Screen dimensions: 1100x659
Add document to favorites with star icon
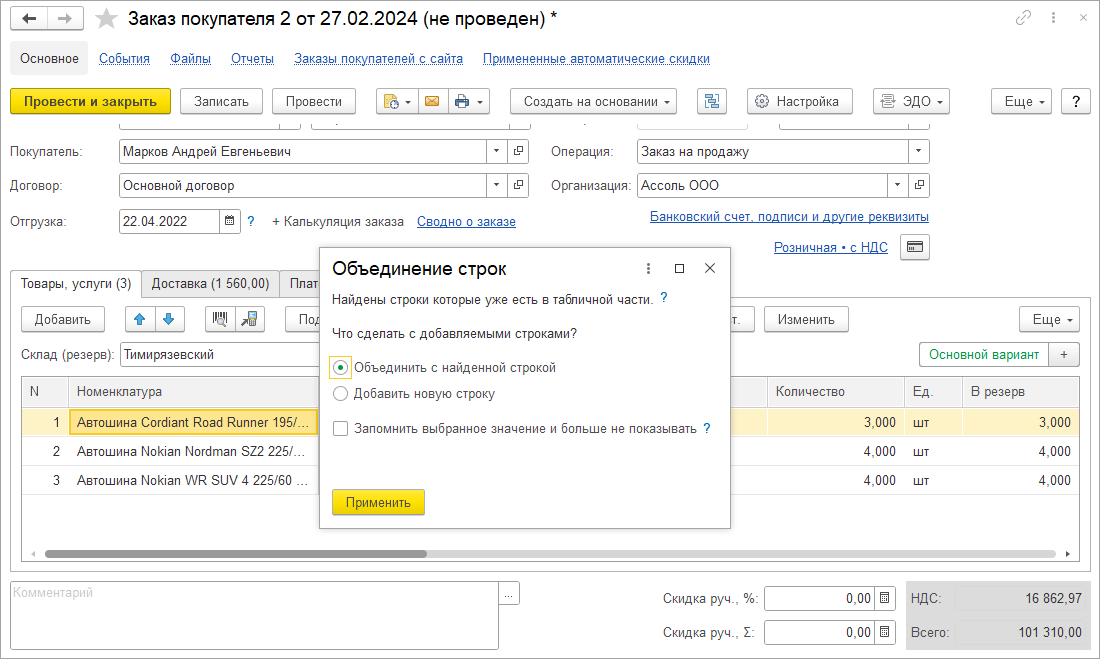click(106, 19)
